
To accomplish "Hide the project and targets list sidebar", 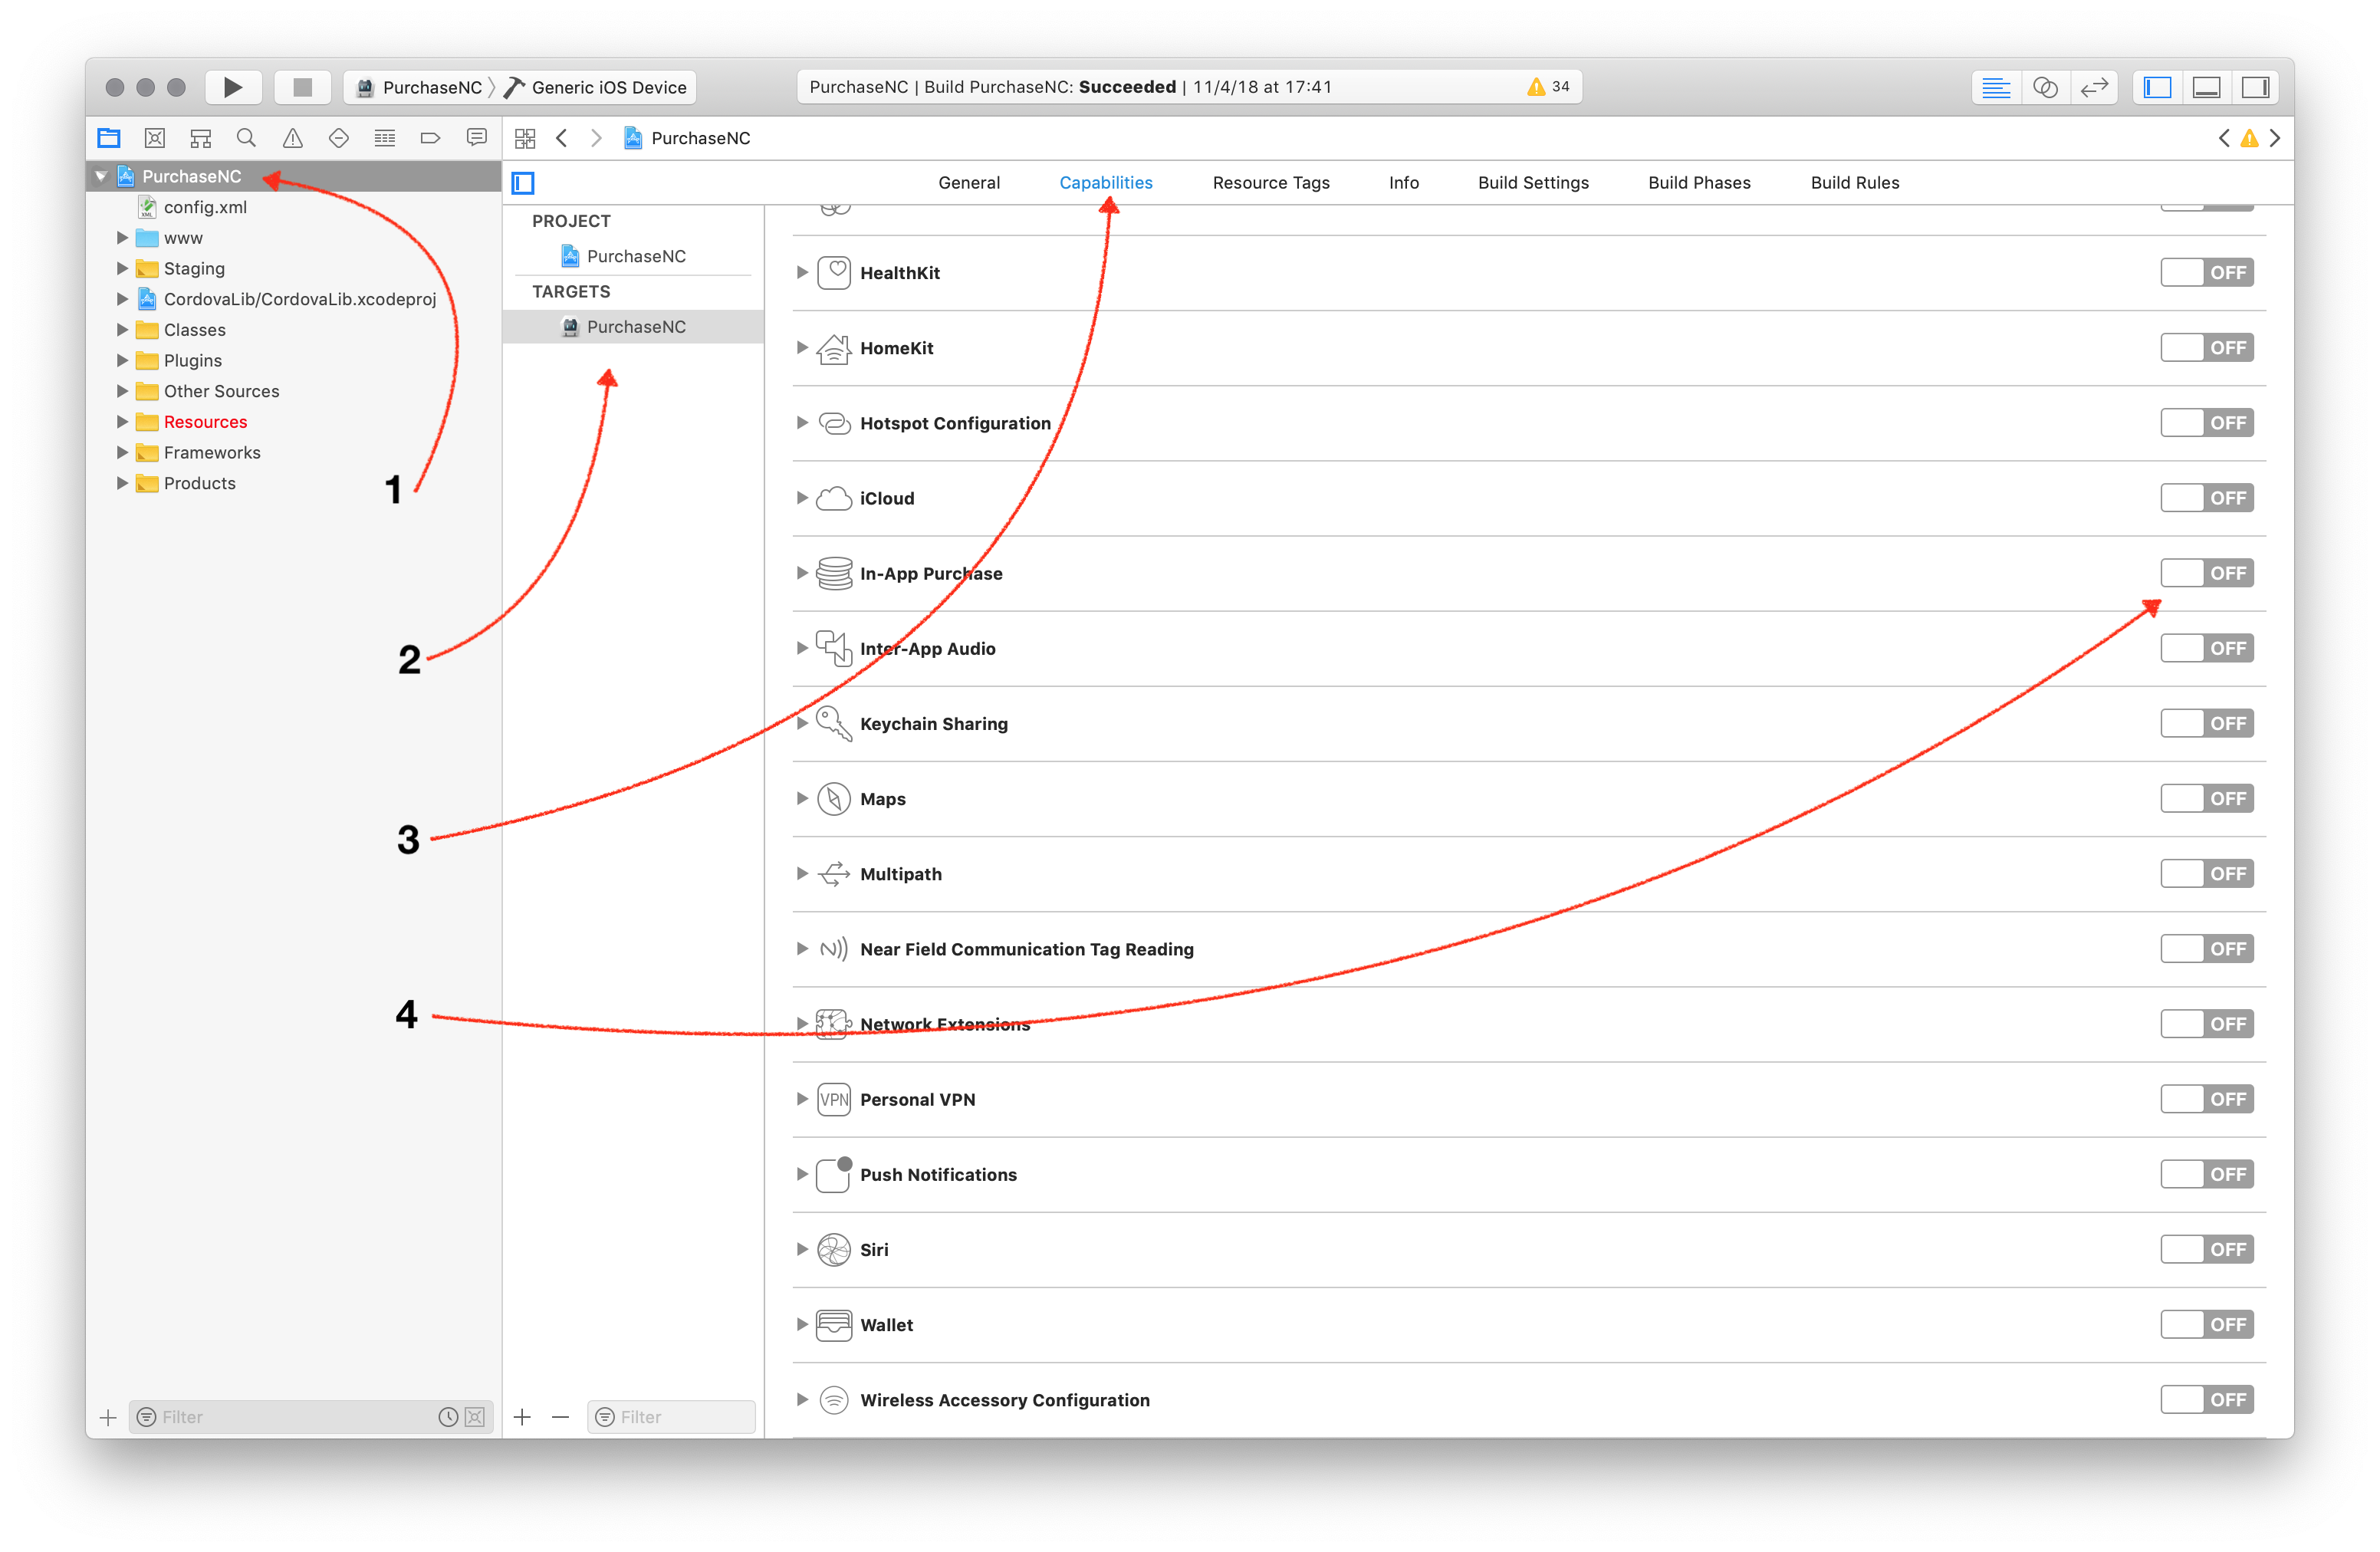I will click(x=523, y=183).
